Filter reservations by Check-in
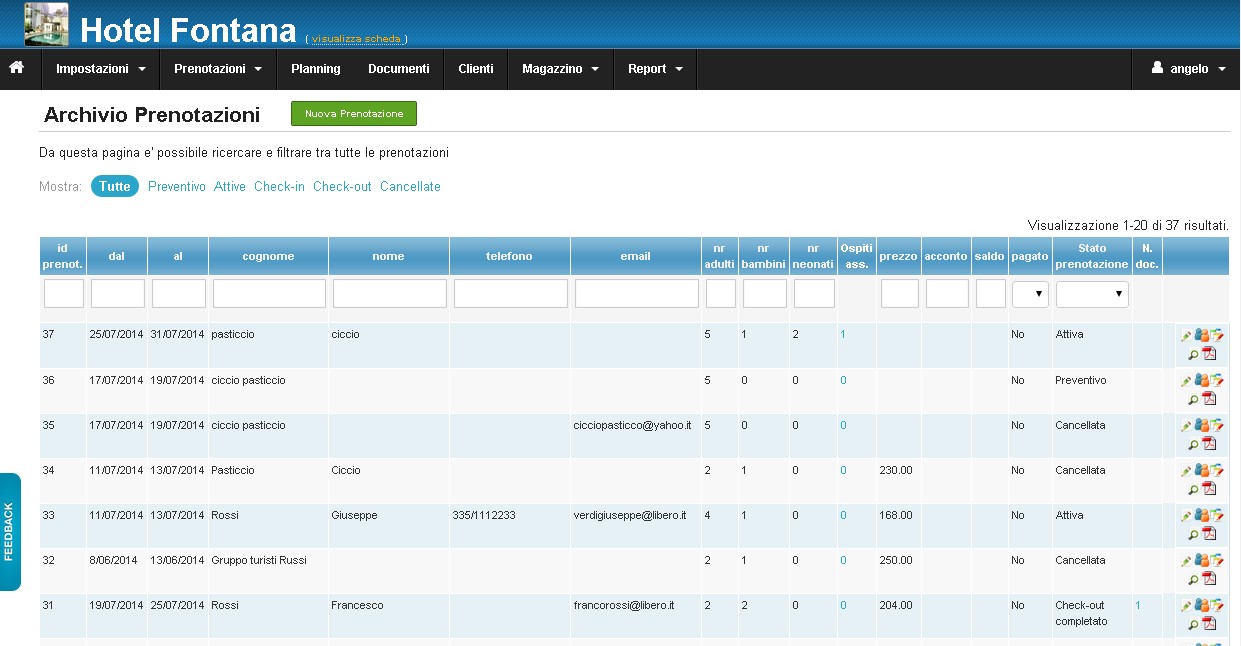Viewport: 1241px width, 646px height. pyautogui.click(x=279, y=187)
